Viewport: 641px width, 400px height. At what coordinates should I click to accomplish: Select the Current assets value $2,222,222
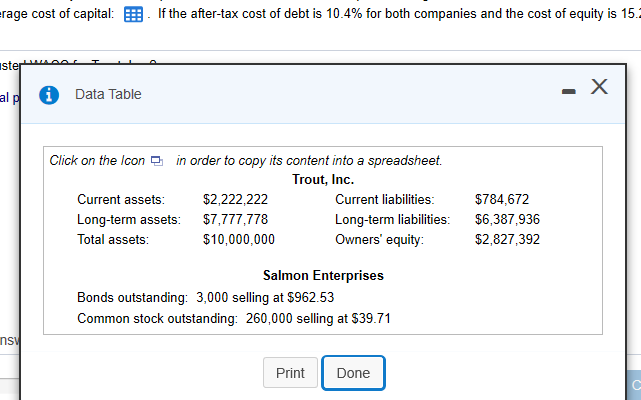[235, 200]
